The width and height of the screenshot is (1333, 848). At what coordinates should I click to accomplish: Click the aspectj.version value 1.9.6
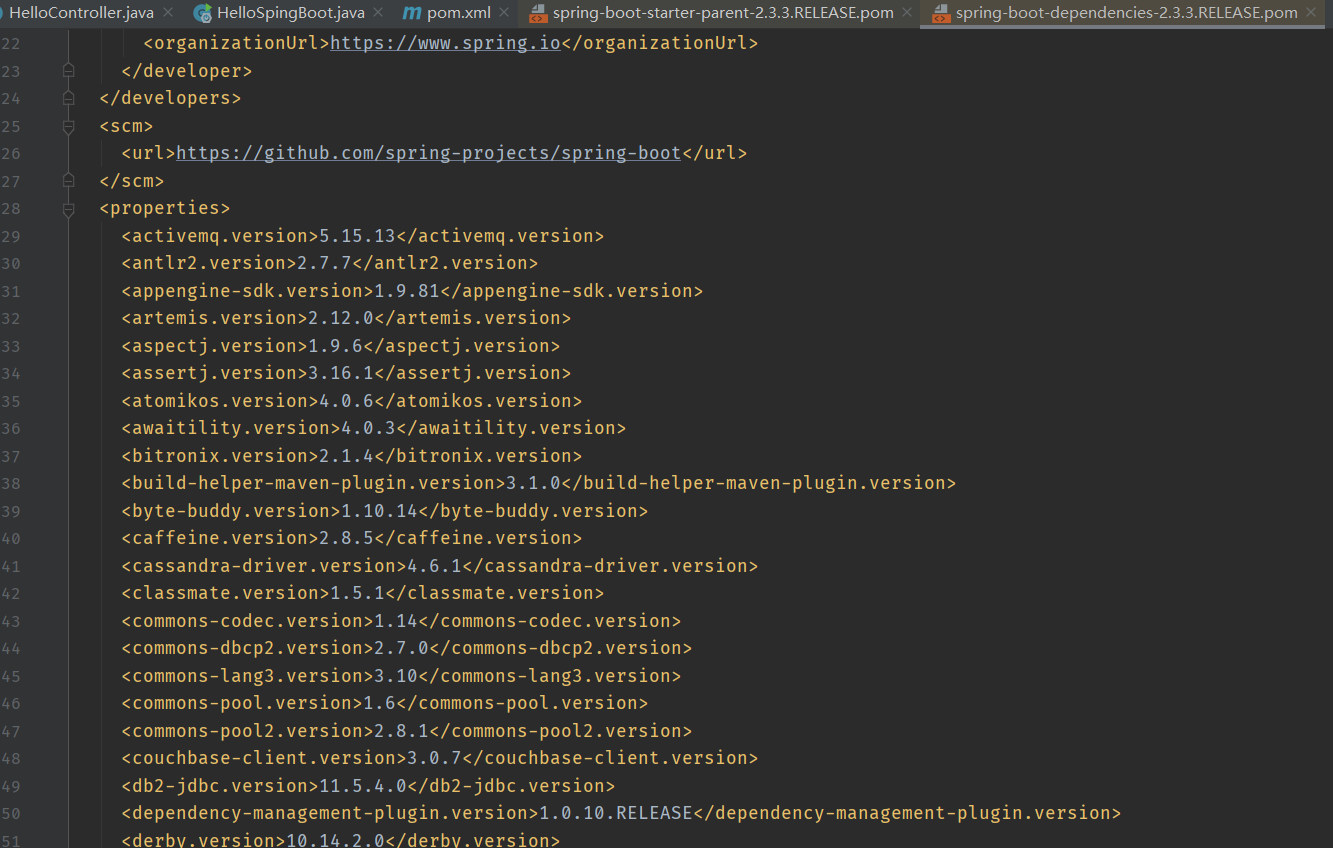[x=335, y=346]
